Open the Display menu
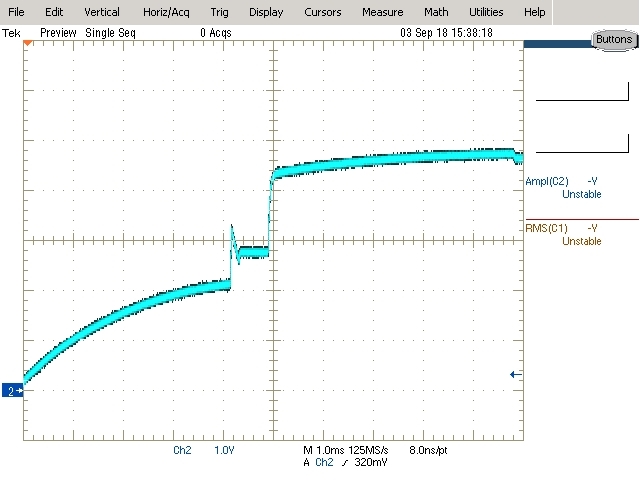This screenshot has width=640, height=480. click(x=266, y=12)
